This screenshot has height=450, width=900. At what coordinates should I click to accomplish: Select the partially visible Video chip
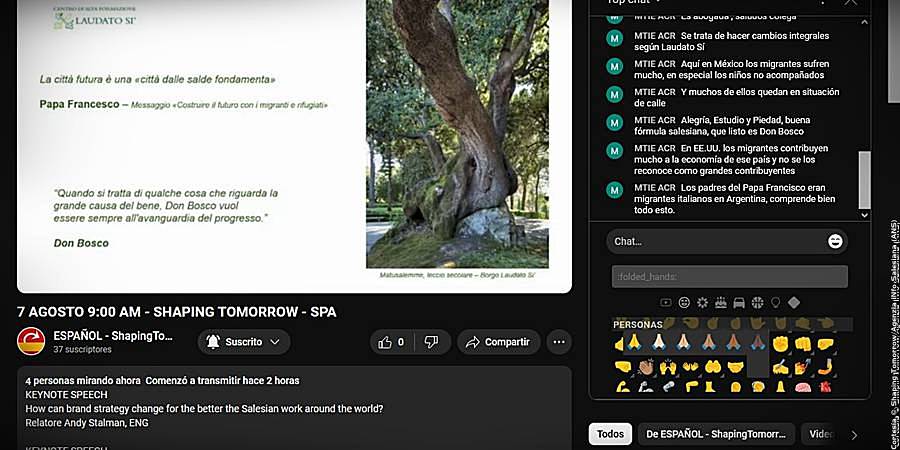pyautogui.click(x=821, y=434)
